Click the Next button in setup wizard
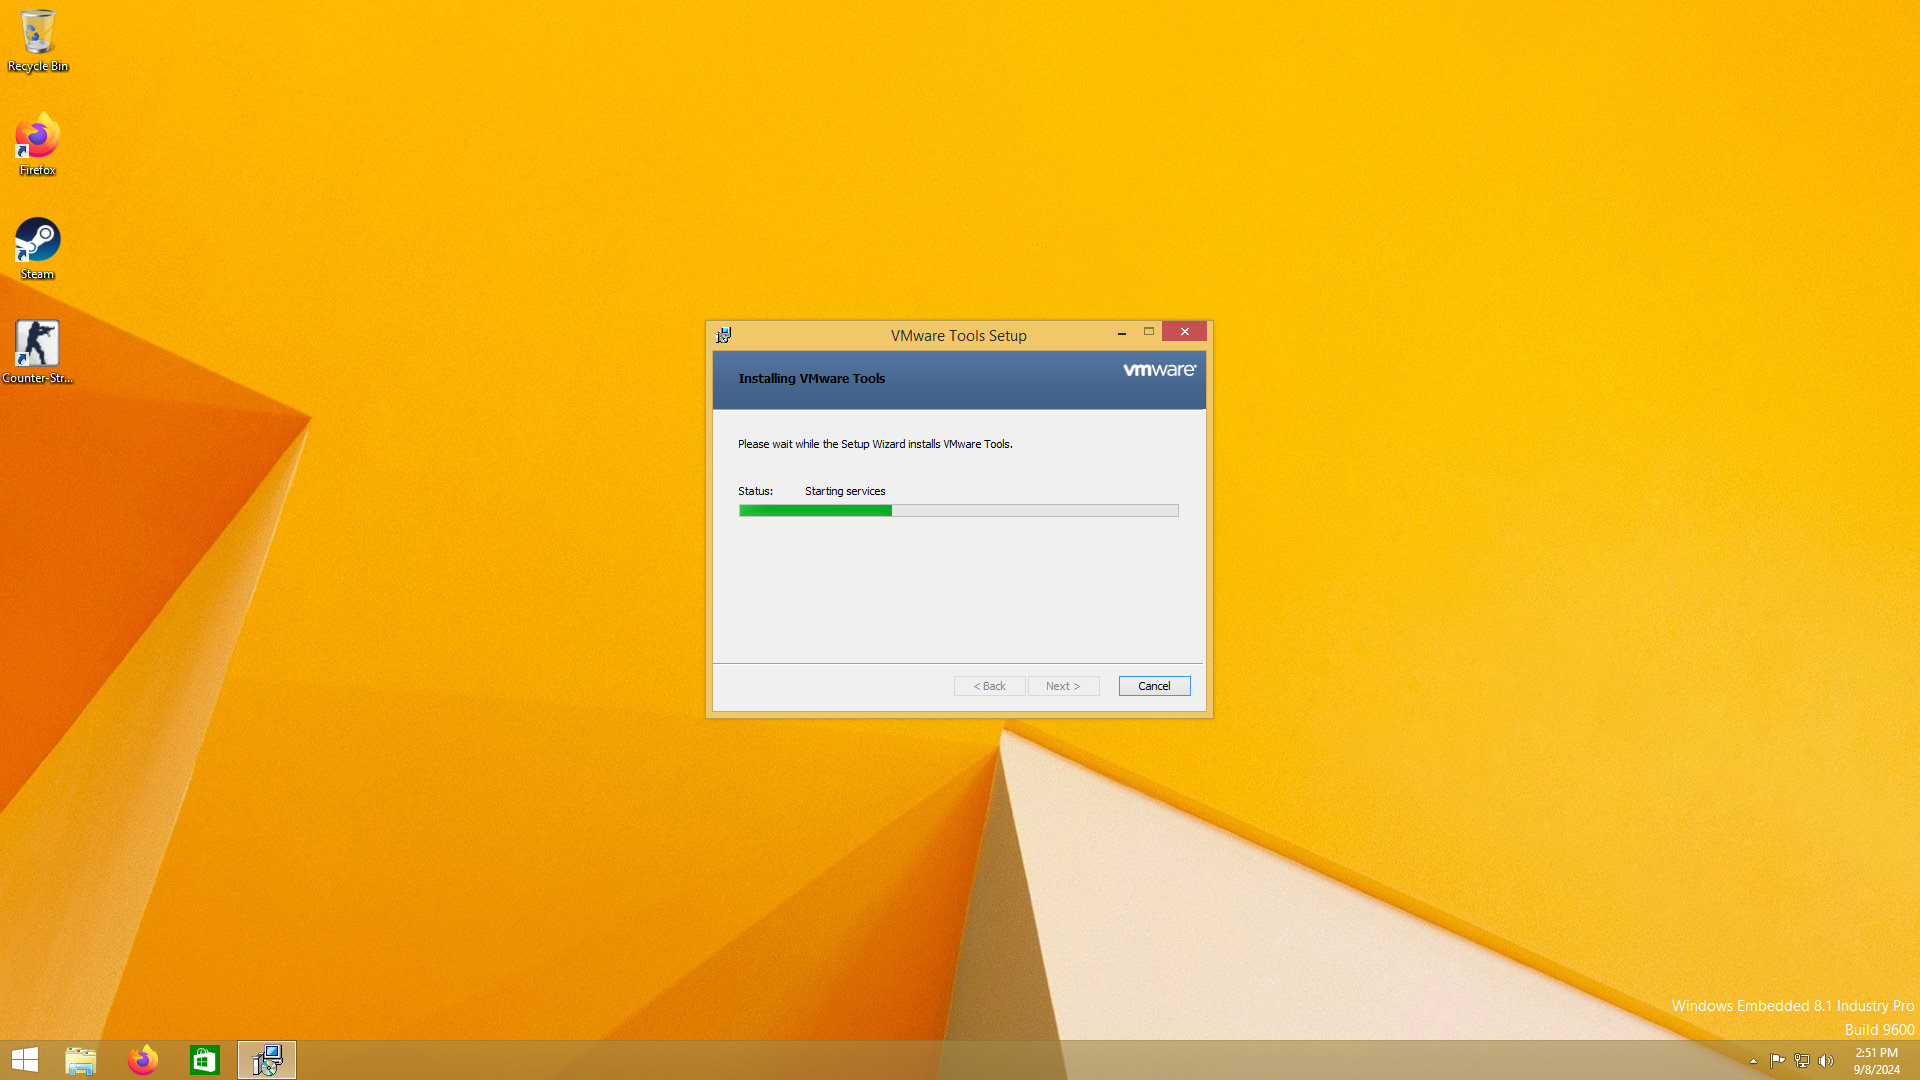The image size is (1920, 1080). click(x=1063, y=686)
